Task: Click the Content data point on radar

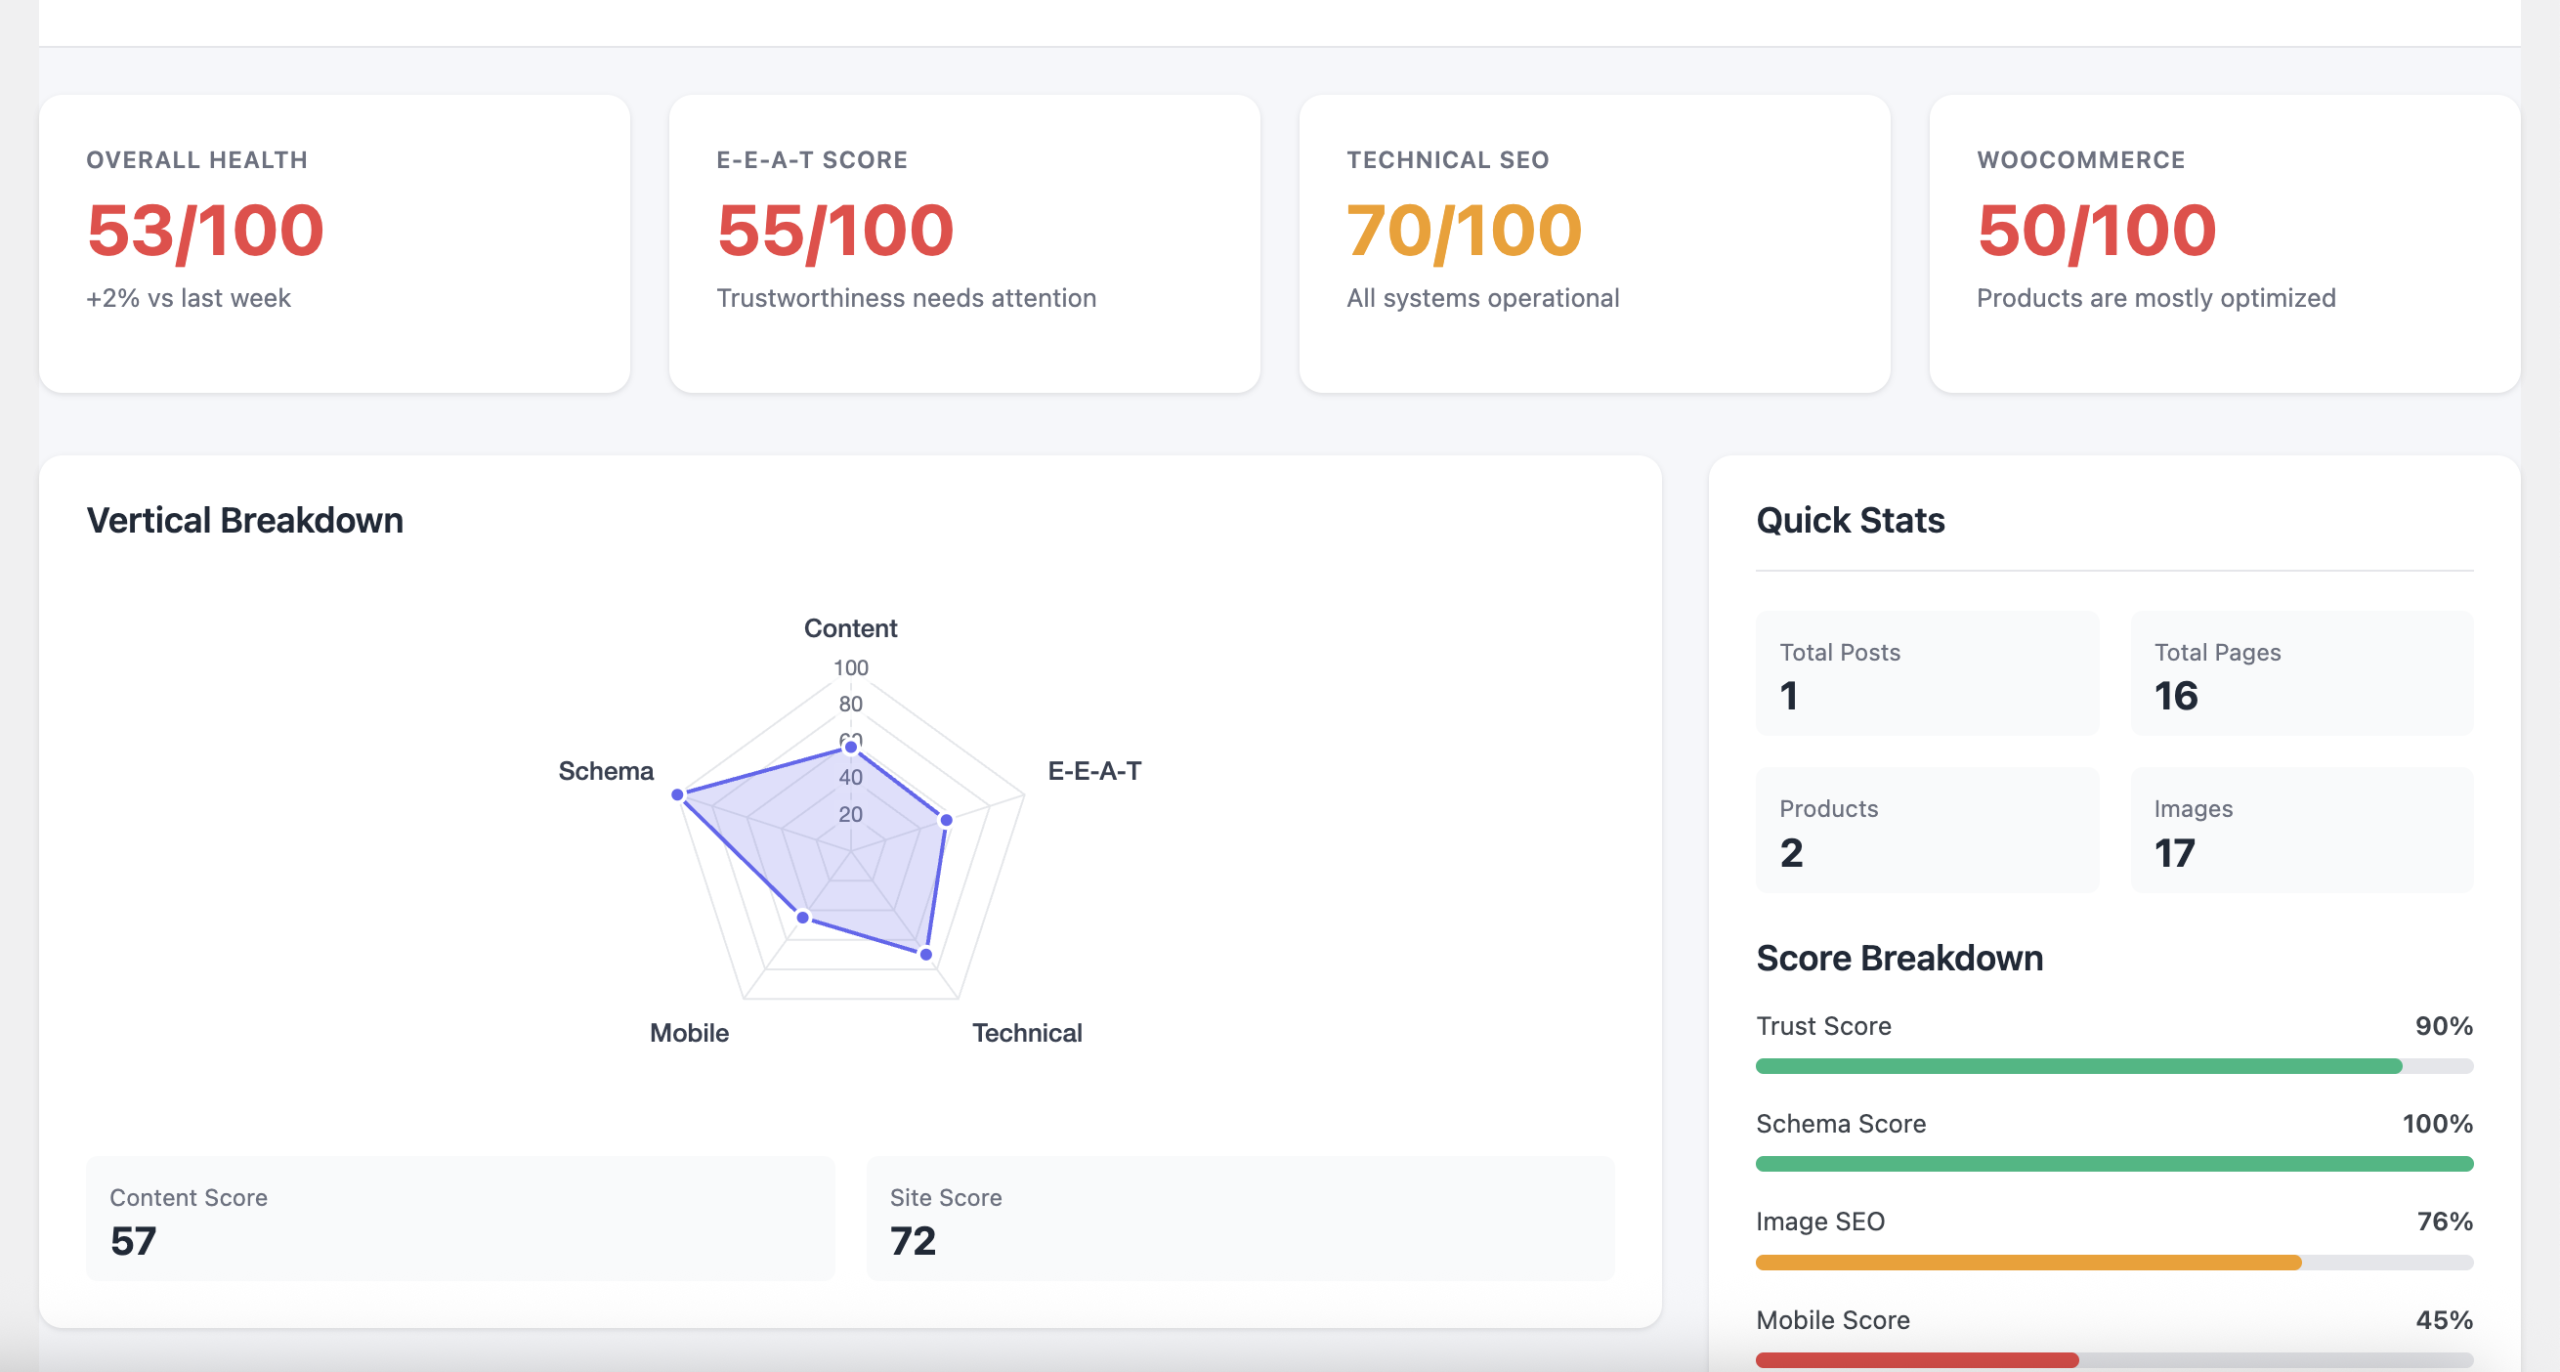Action: tap(851, 747)
